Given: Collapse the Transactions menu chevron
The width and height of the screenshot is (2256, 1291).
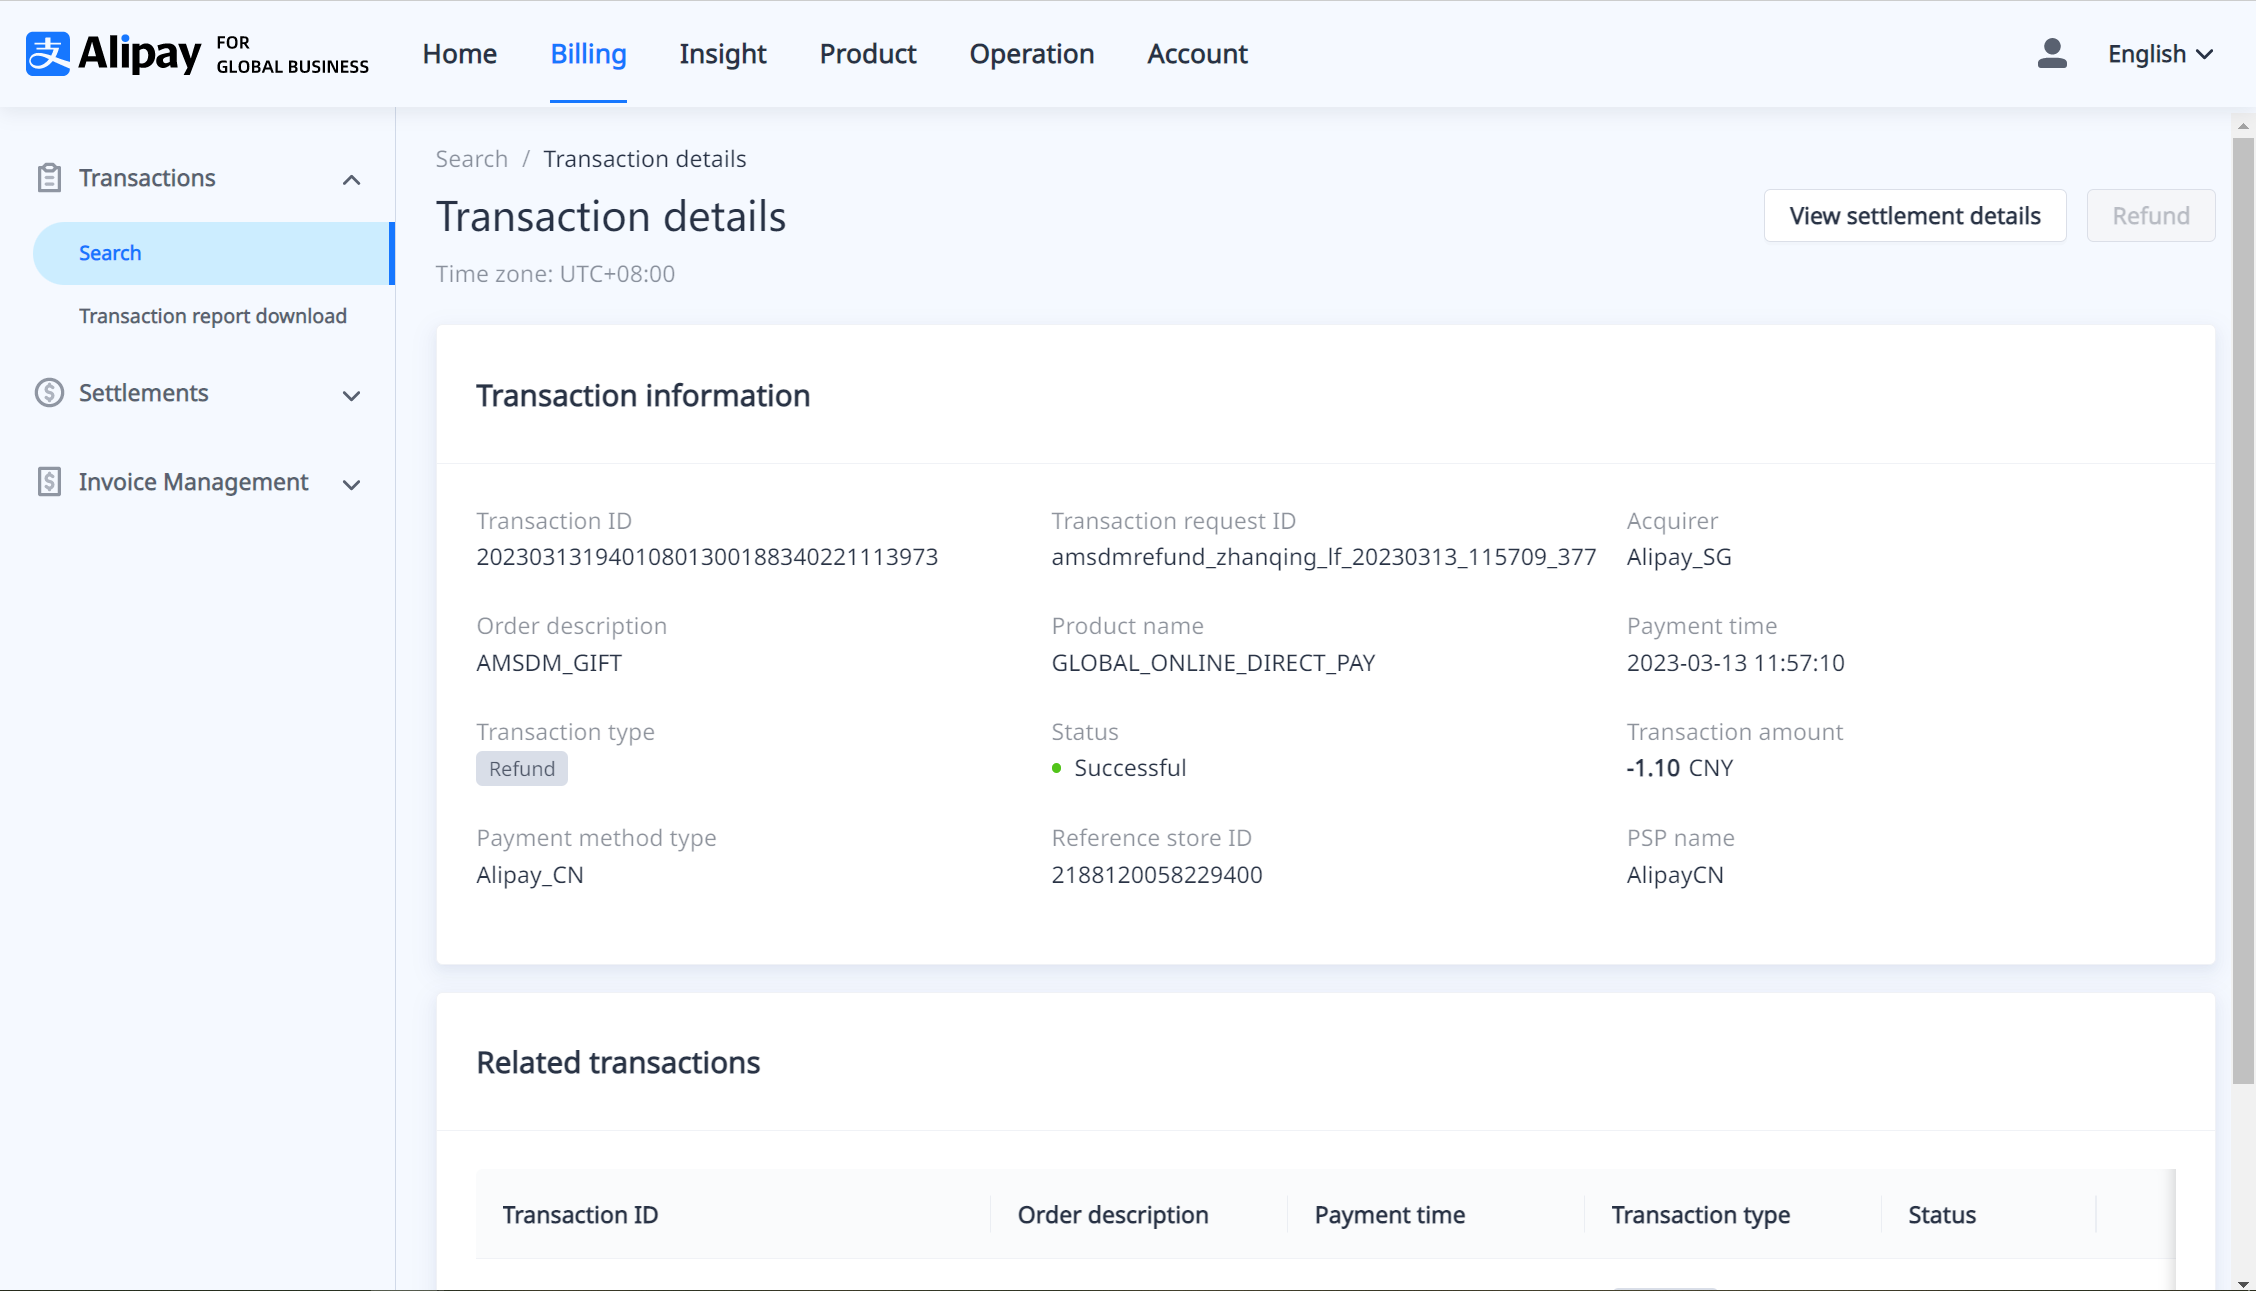Looking at the screenshot, I should (x=351, y=180).
